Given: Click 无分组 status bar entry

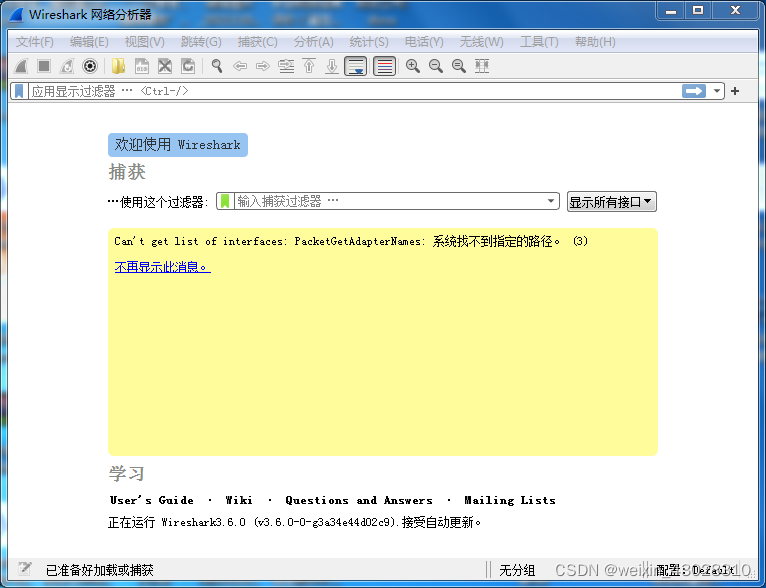Looking at the screenshot, I should tap(517, 570).
